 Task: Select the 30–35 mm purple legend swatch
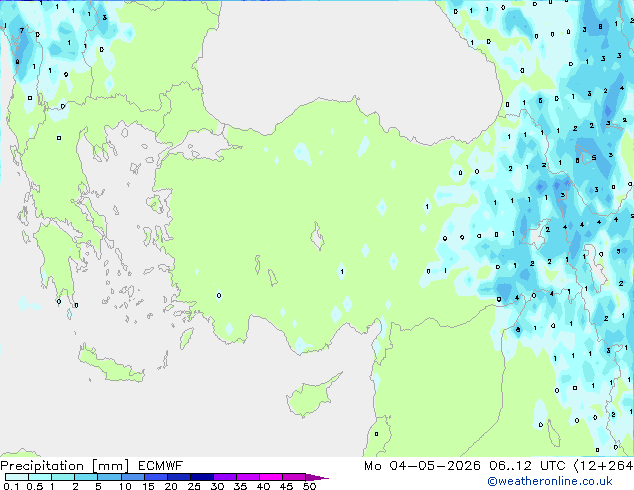click(x=224, y=477)
